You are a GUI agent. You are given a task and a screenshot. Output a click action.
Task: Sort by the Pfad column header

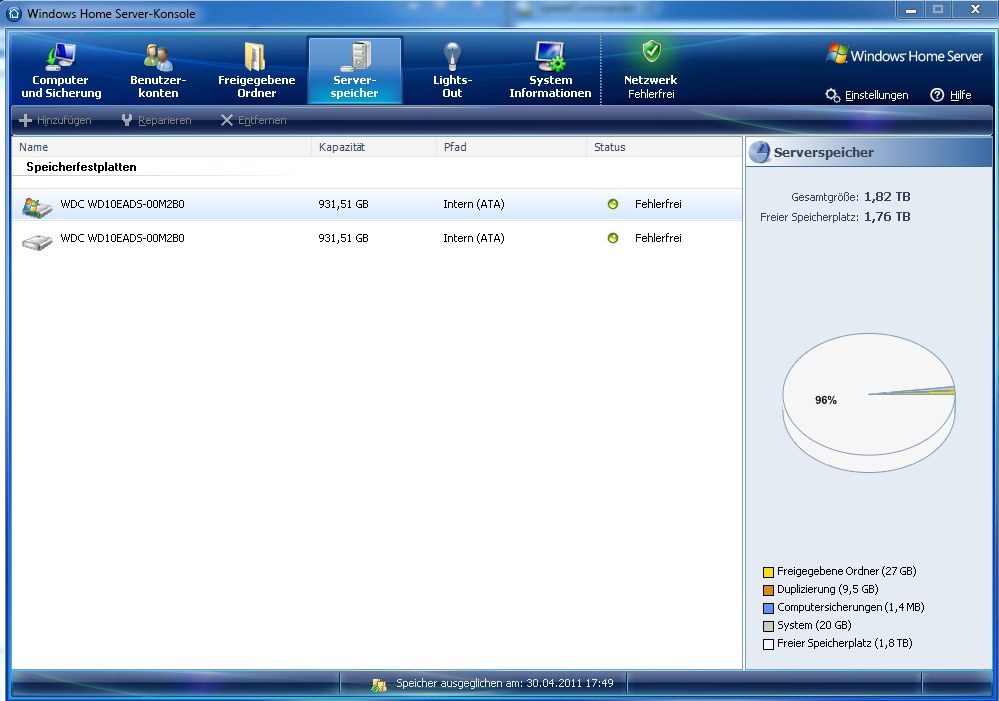coord(512,147)
